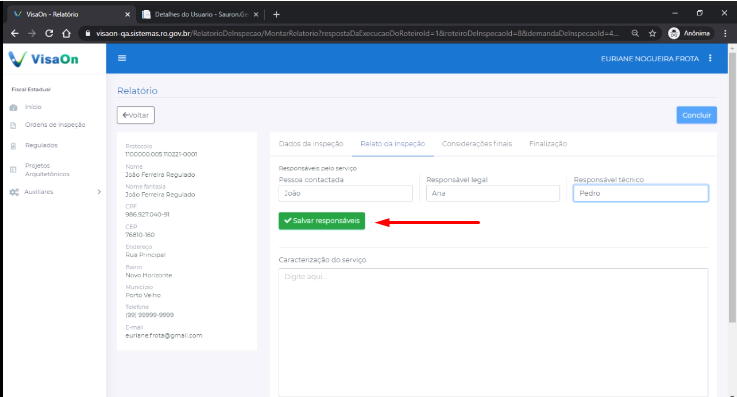Image resolution: width=737 pixels, height=397 pixels.
Task: Open Início in the sidebar
Action: [33, 107]
